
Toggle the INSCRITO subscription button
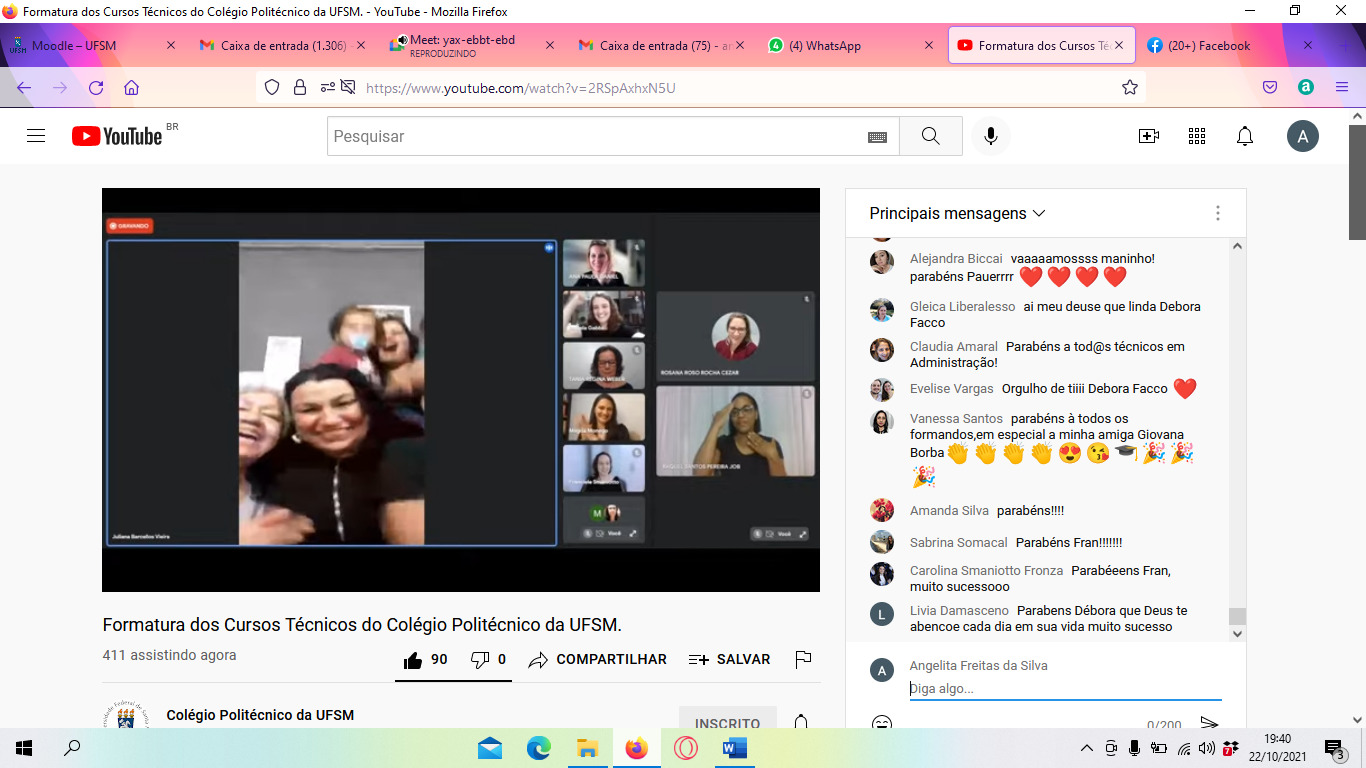[727, 723]
